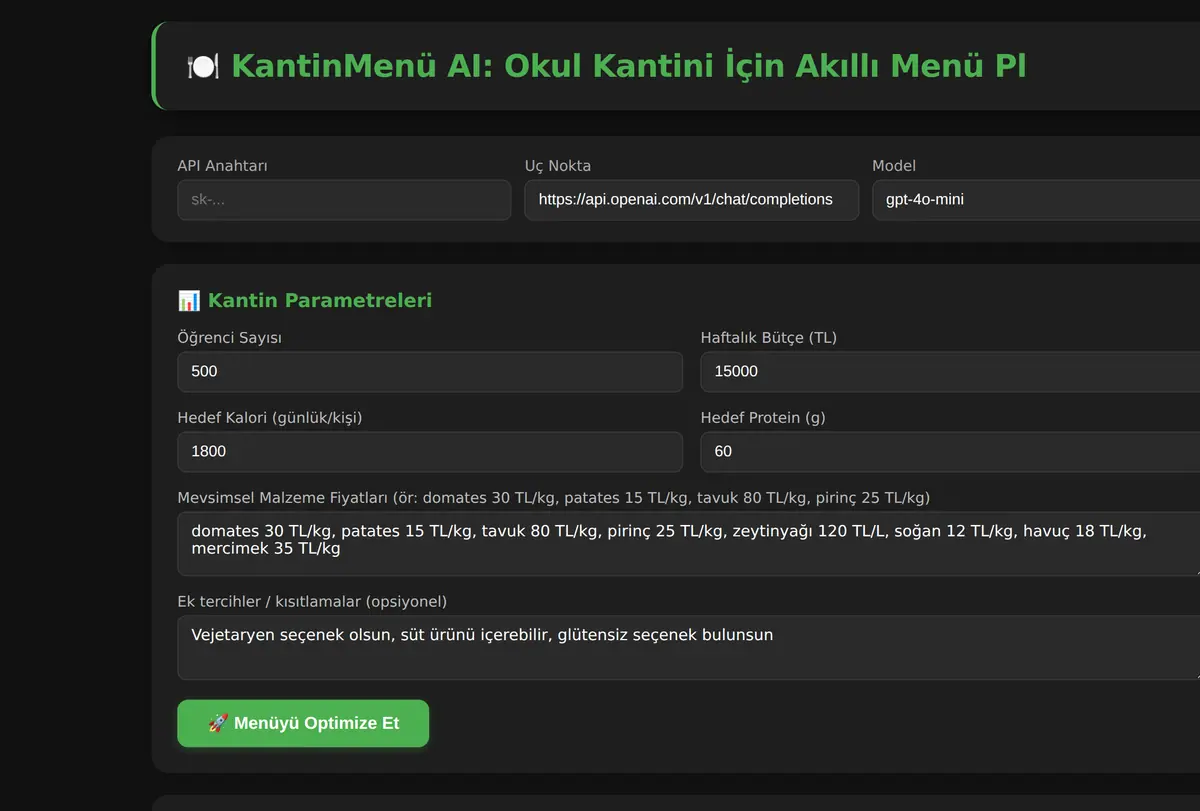Click the Haftalık Bütçe (TL) label
The width and height of the screenshot is (1200, 811).
[x=769, y=338]
